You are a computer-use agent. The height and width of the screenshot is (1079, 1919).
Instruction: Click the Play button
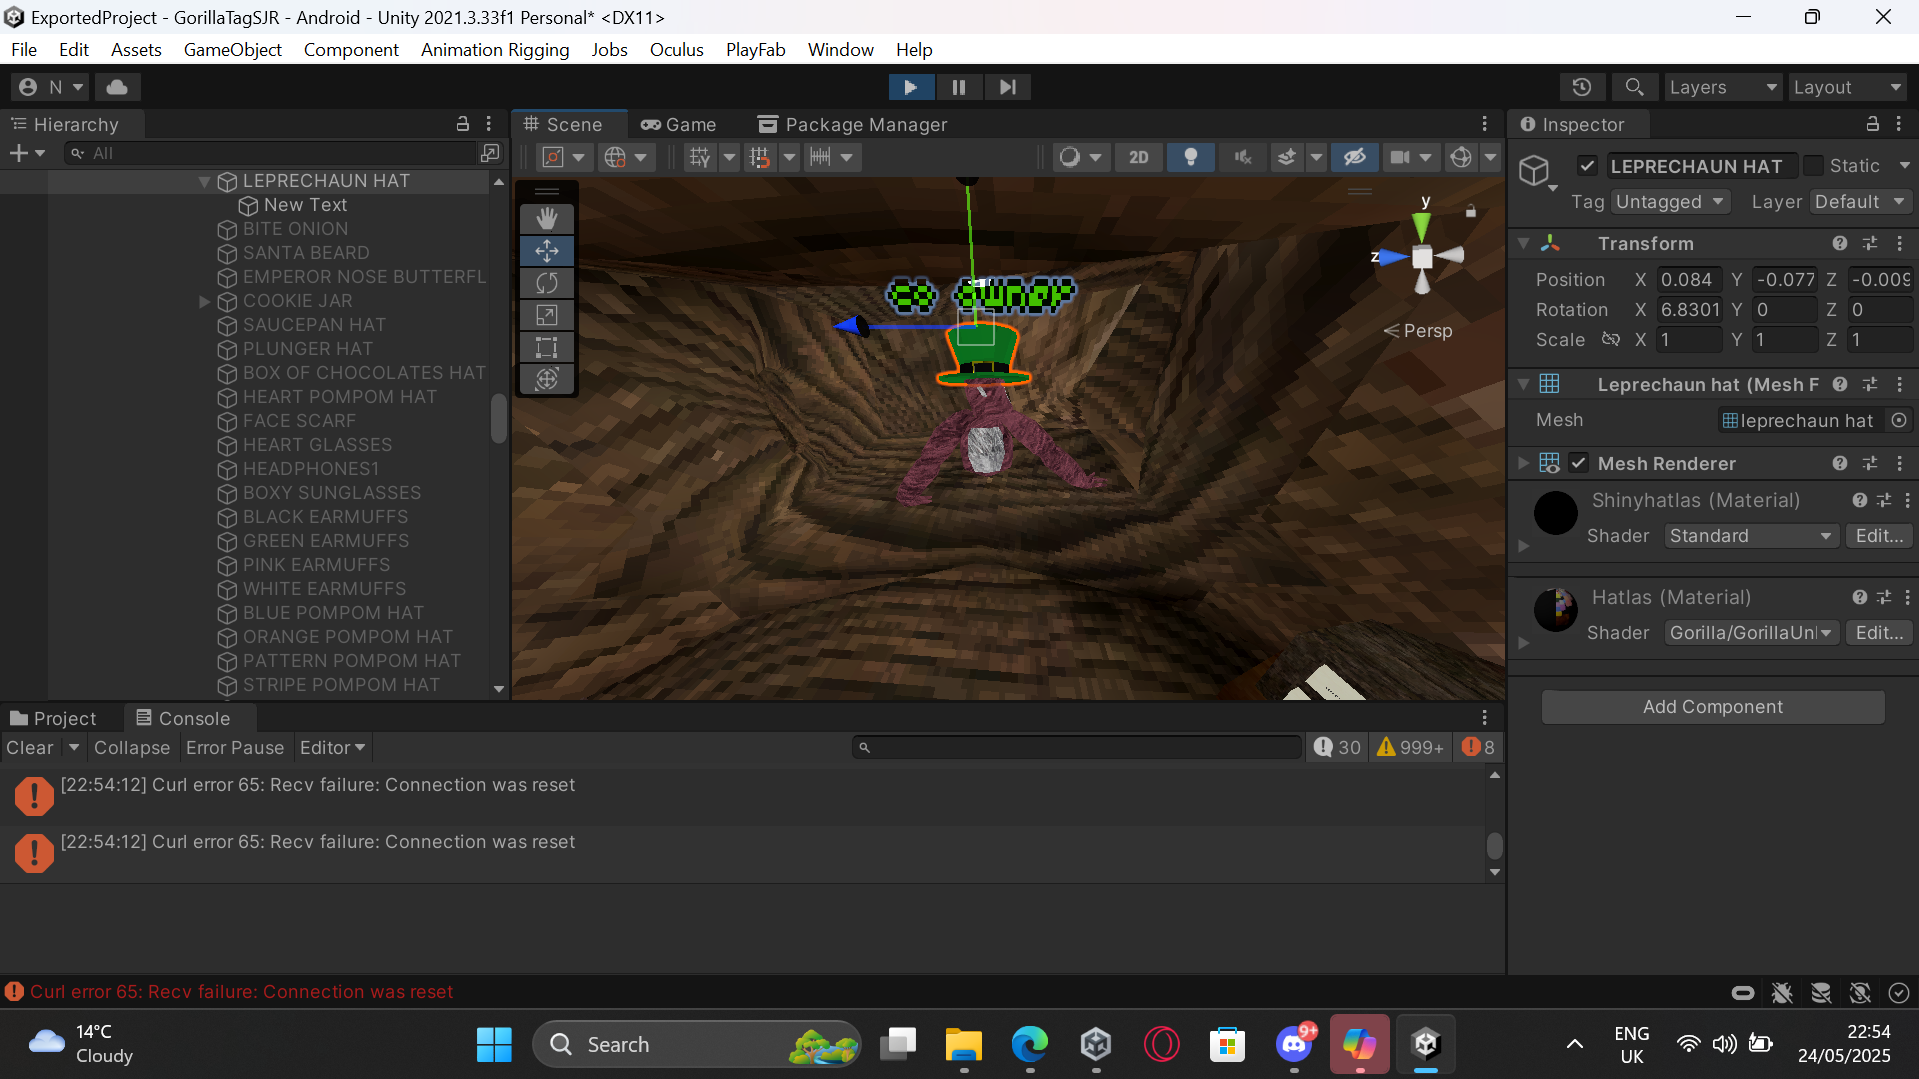point(911,87)
